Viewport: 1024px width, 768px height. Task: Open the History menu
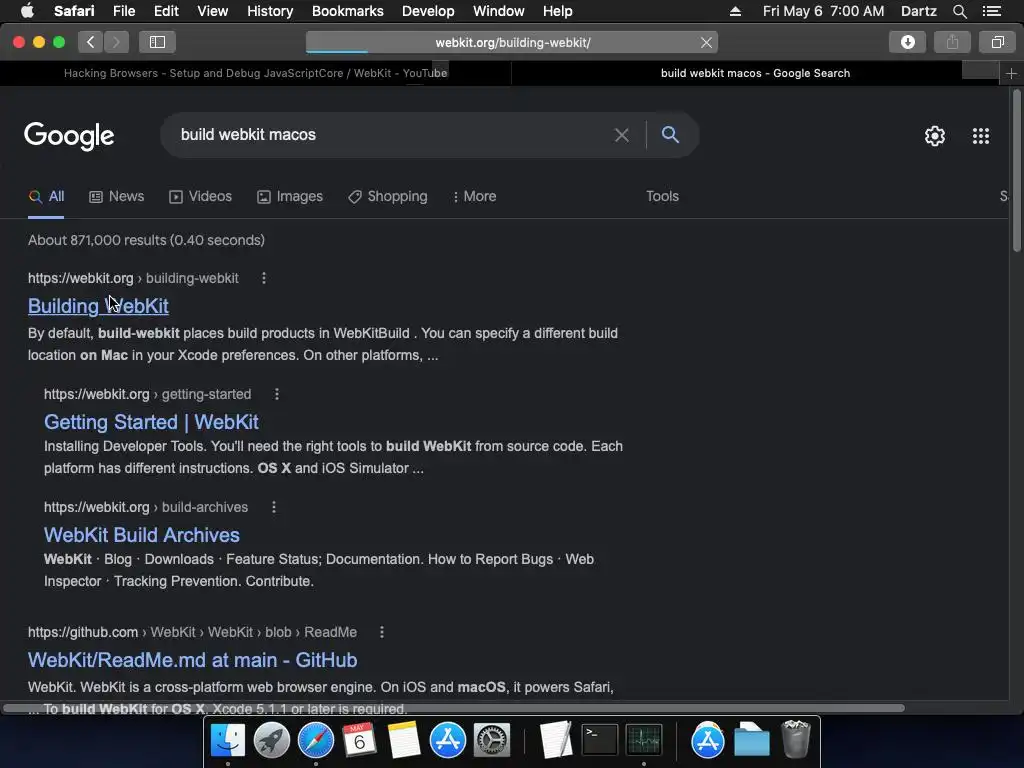click(270, 11)
